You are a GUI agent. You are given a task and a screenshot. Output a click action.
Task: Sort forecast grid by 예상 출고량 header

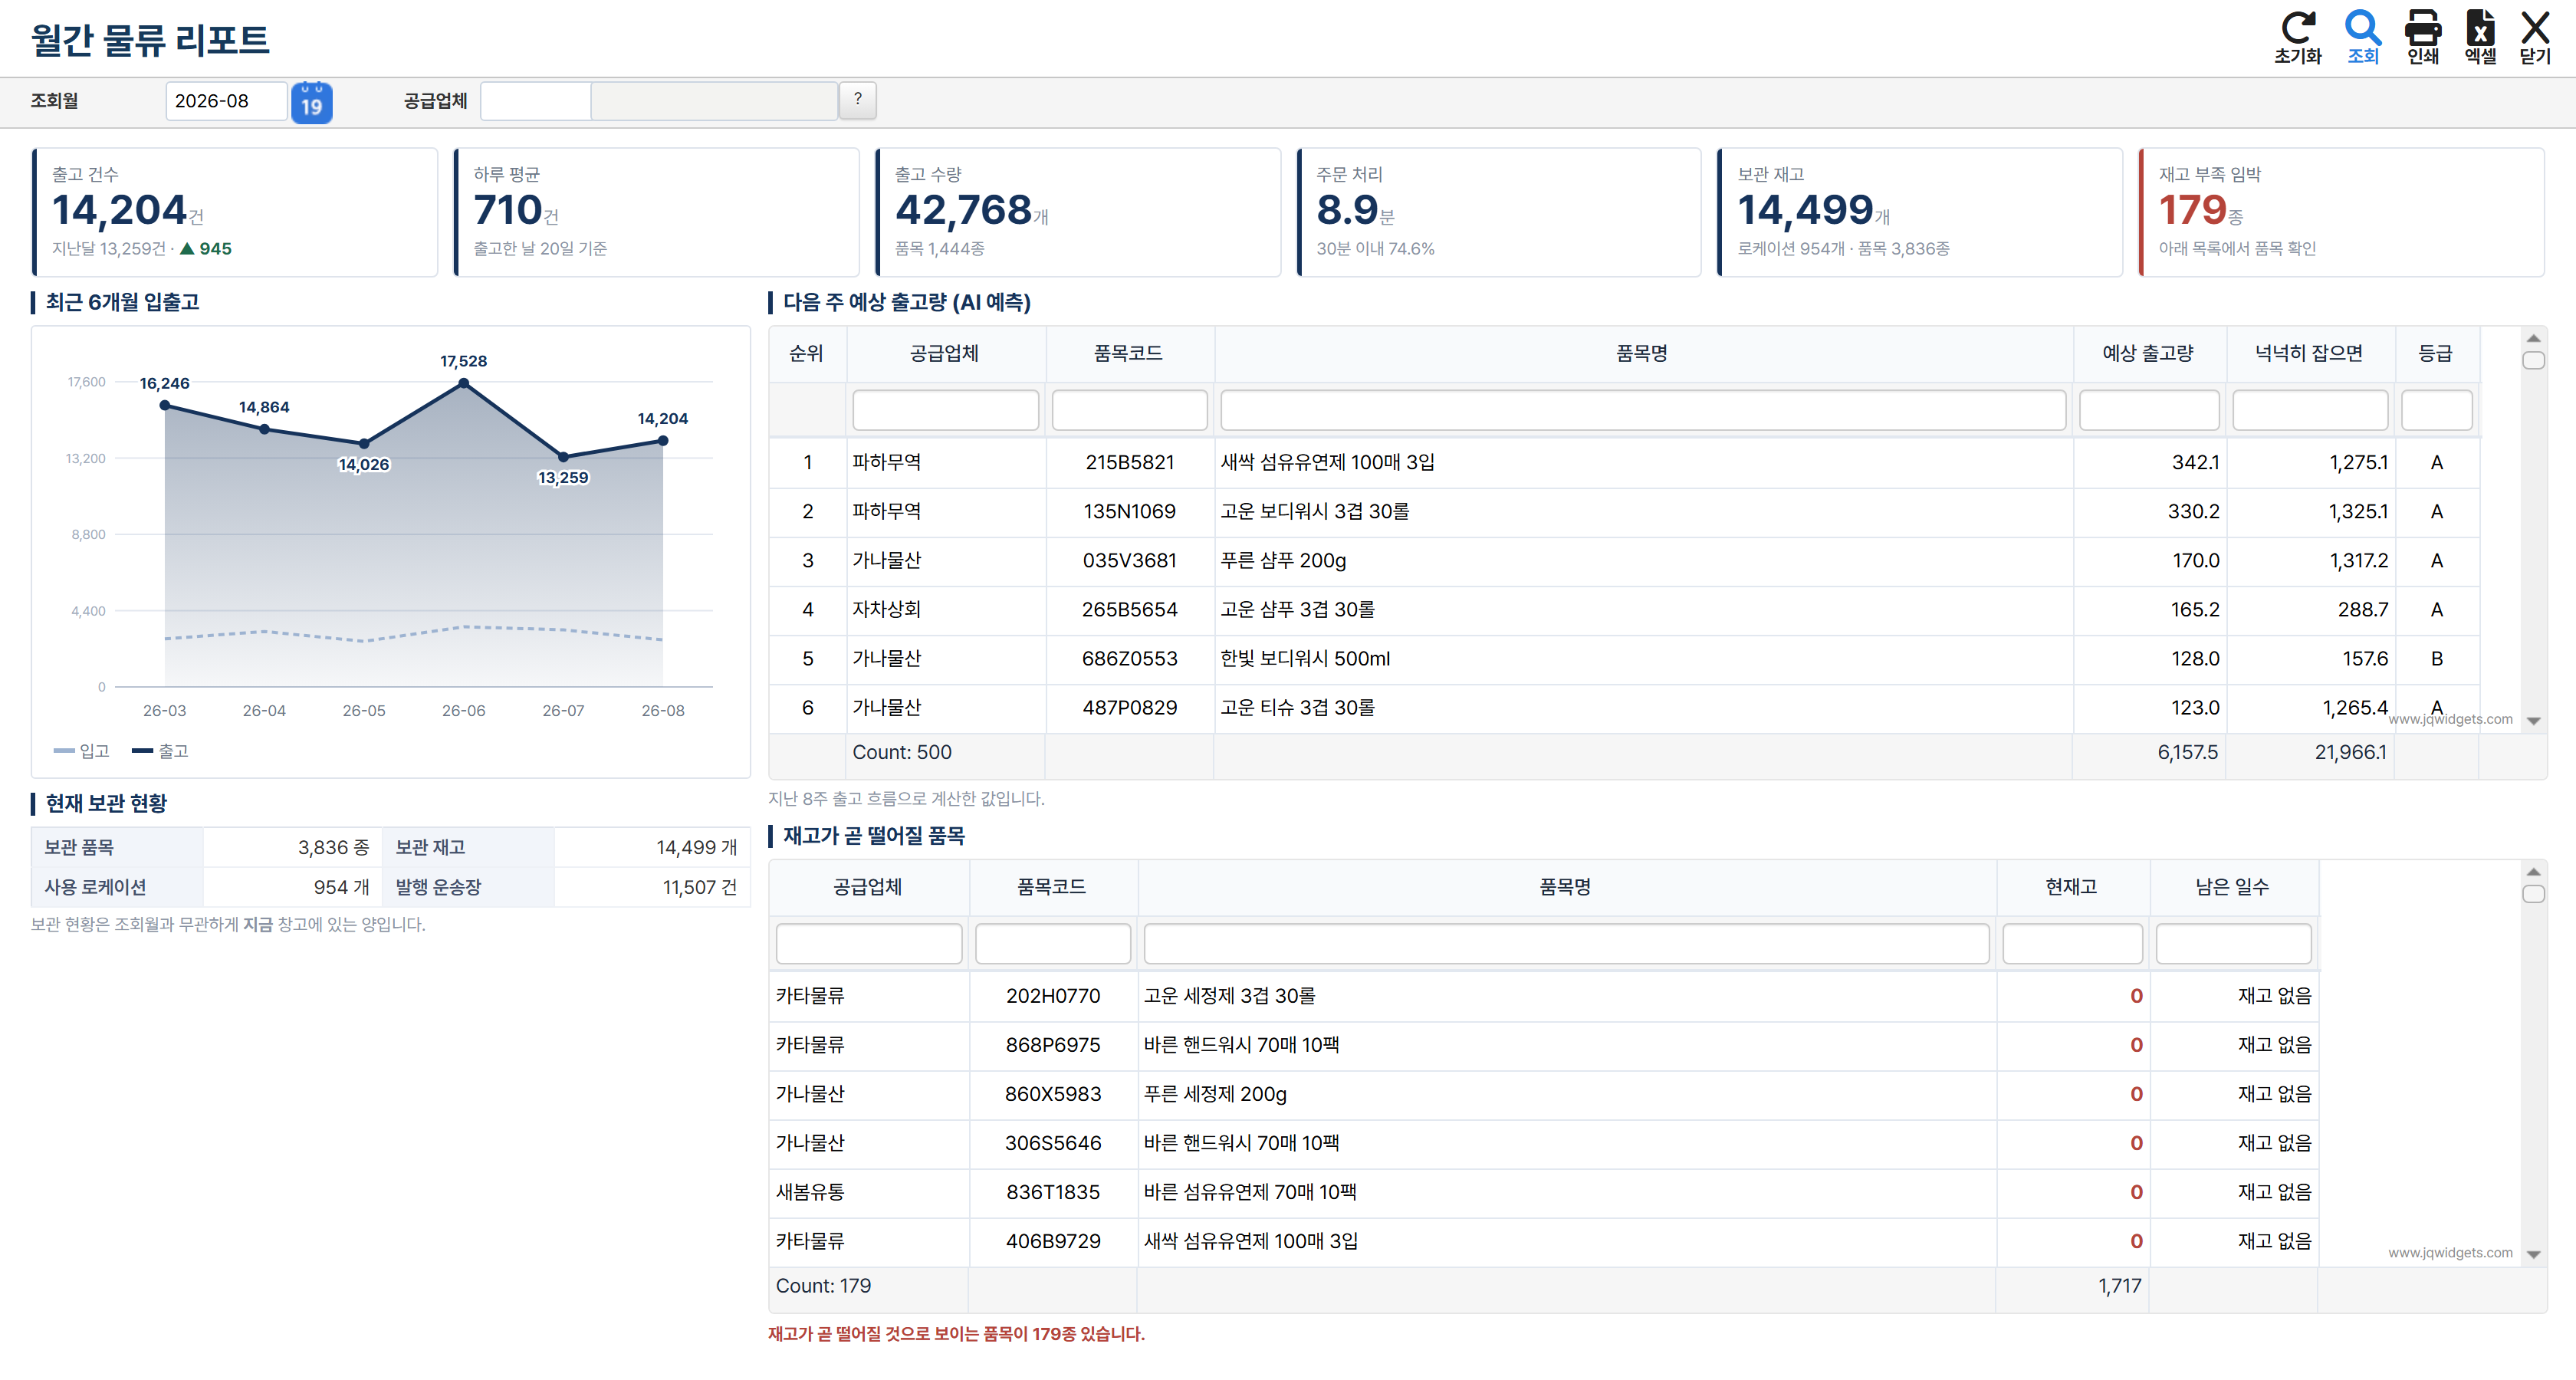coord(2148,353)
